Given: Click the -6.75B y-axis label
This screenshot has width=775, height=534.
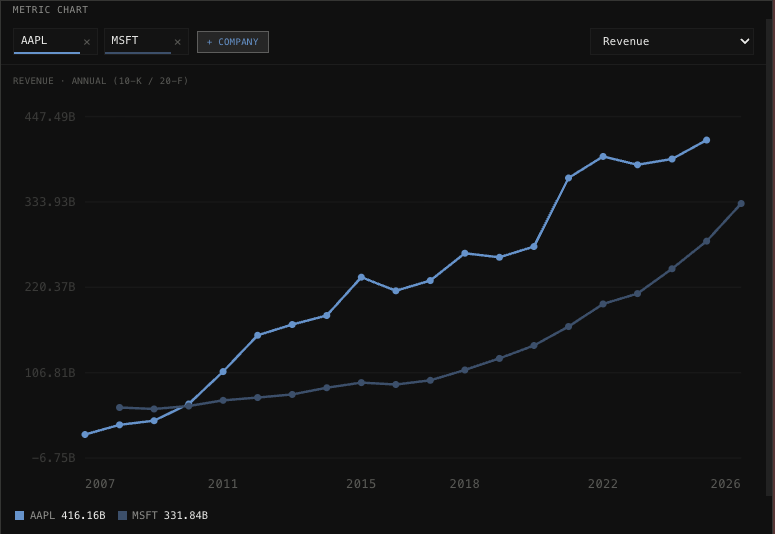Looking at the screenshot, I should coord(53,458).
